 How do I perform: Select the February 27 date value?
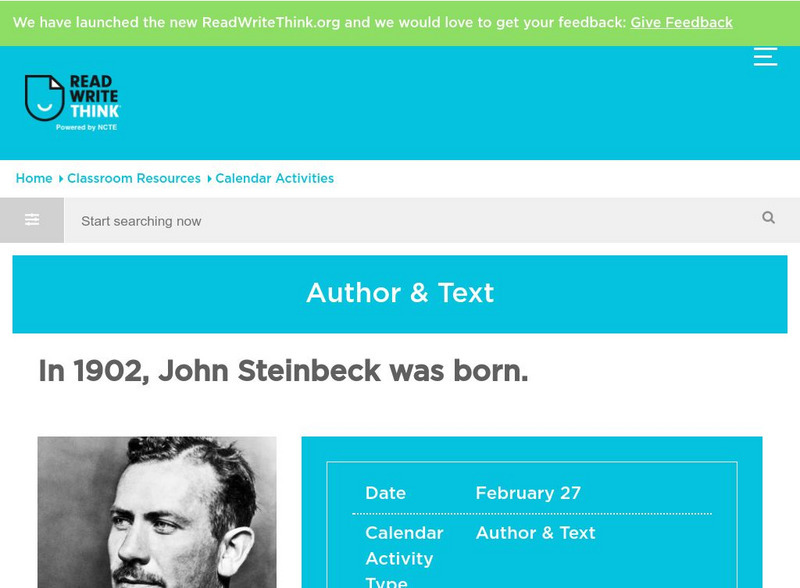pyautogui.click(x=528, y=493)
